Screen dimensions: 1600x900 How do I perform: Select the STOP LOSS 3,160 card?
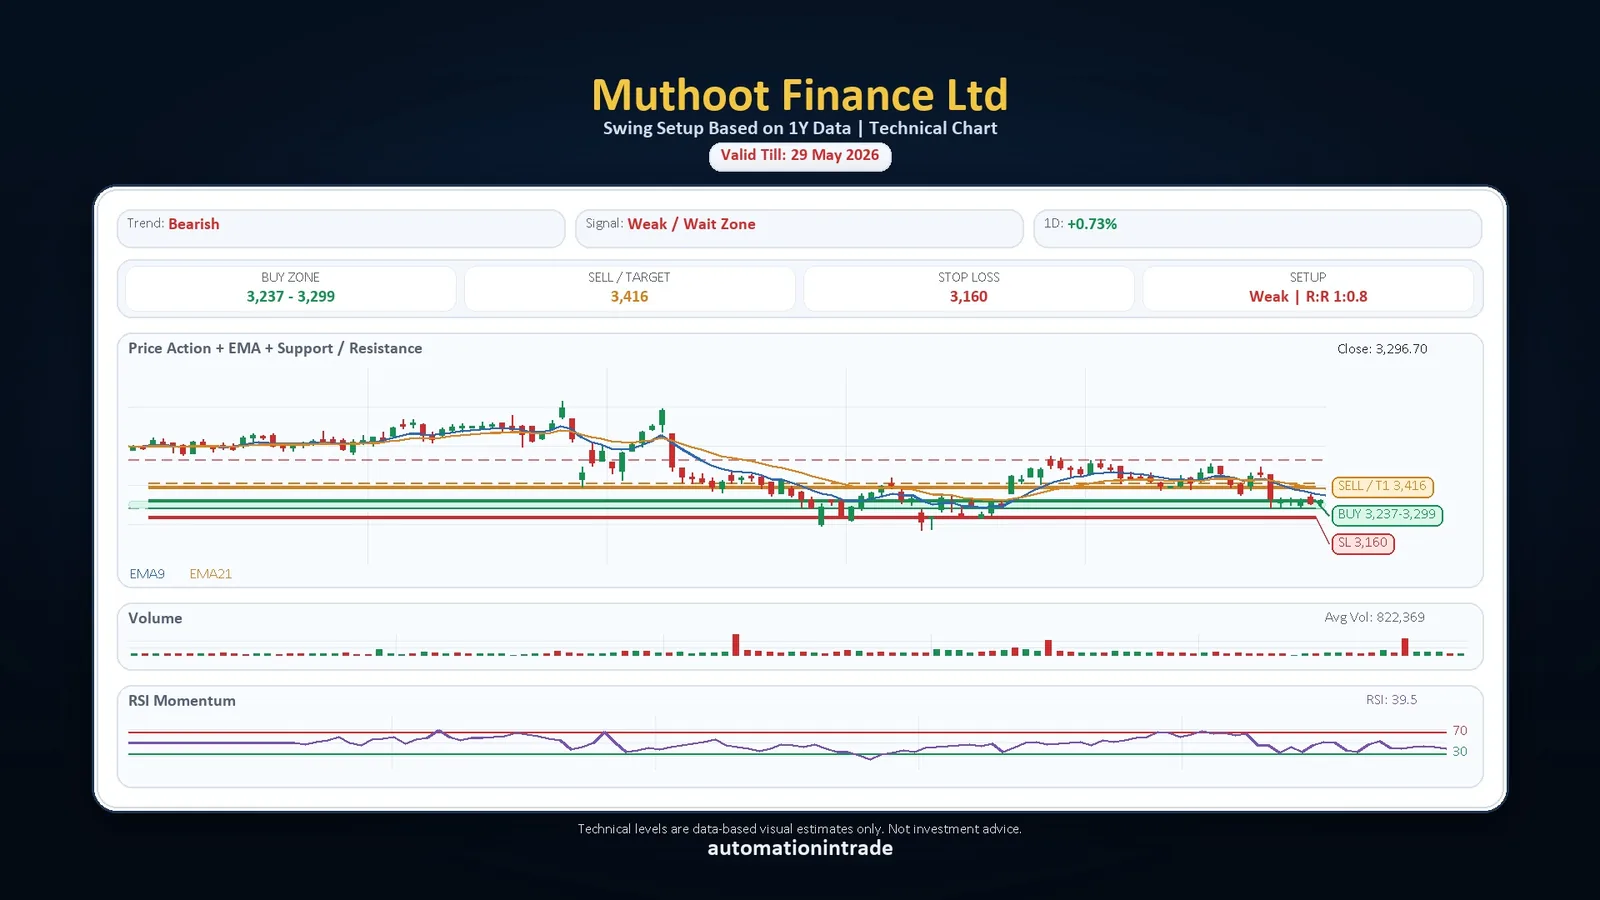[x=969, y=288]
